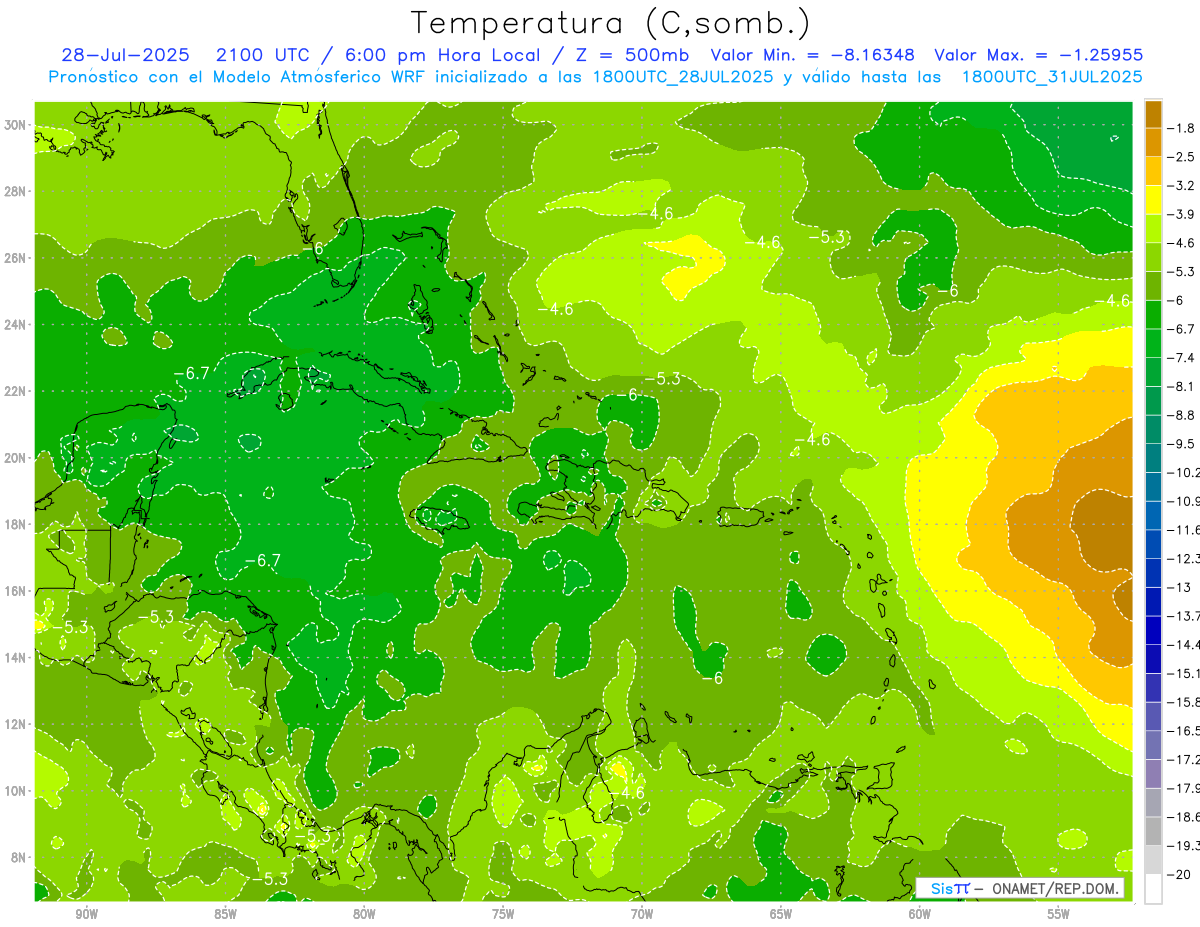The height and width of the screenshot is (927, 1200).
Task: Click the orange swatch between -1.8 and -2.5
Action: point(1153,143)
